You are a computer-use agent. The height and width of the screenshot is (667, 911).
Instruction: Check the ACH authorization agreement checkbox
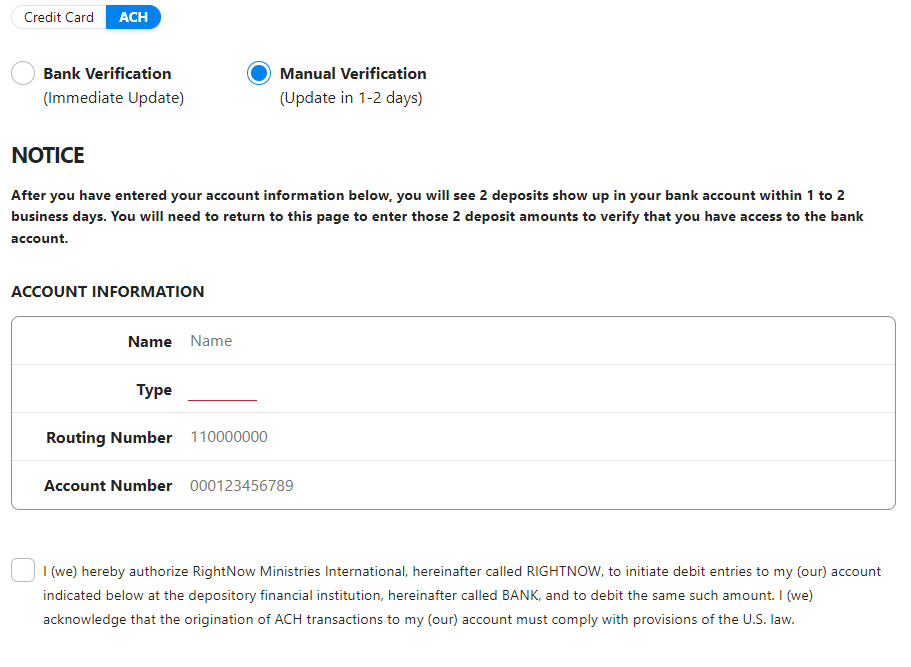tap(22, 570)
